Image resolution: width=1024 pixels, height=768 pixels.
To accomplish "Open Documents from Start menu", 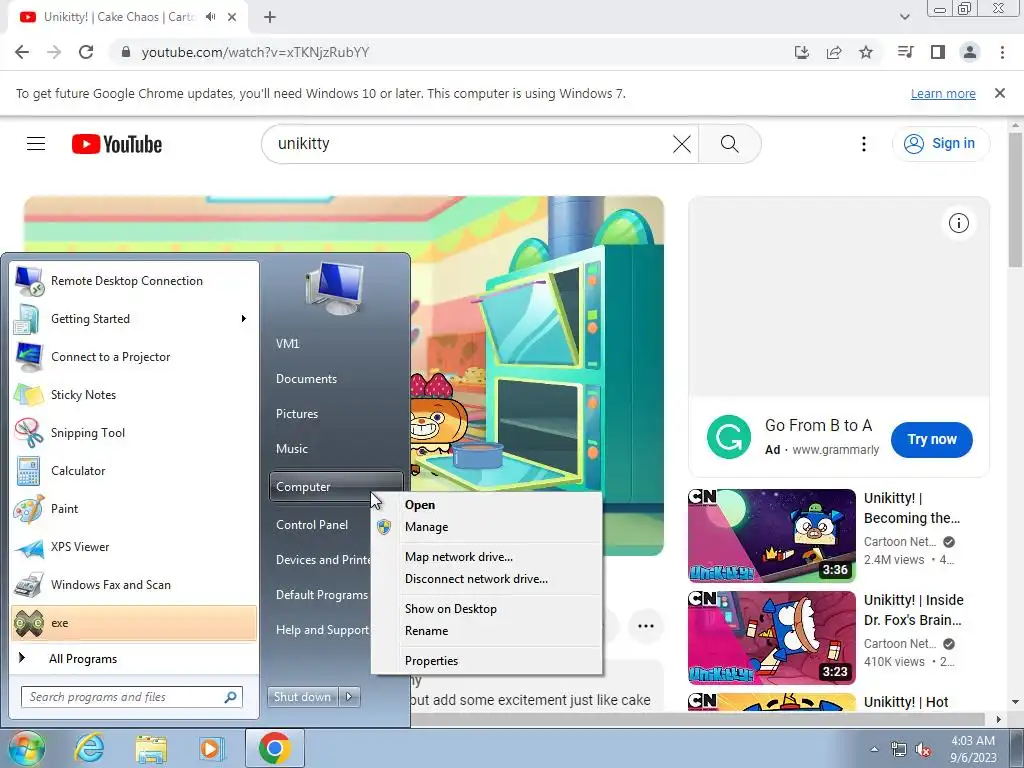I will [x=336, y=379].
